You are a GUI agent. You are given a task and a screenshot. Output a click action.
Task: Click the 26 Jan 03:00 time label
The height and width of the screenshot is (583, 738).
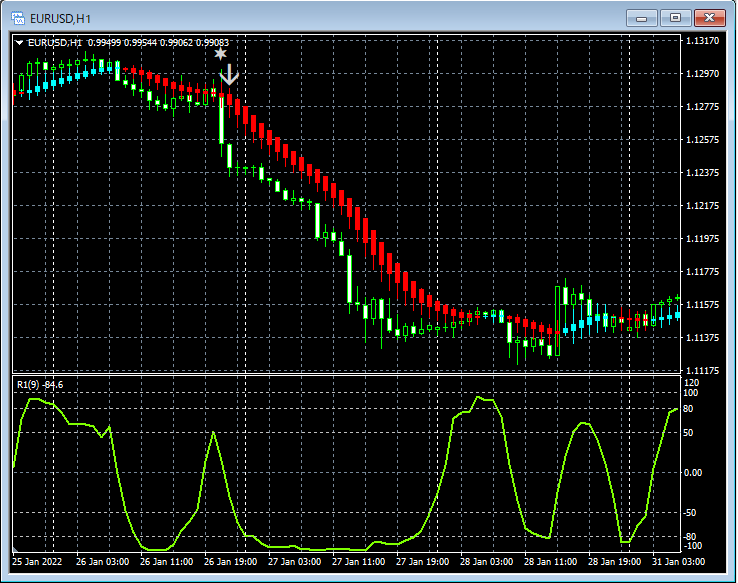coord(103,562)
